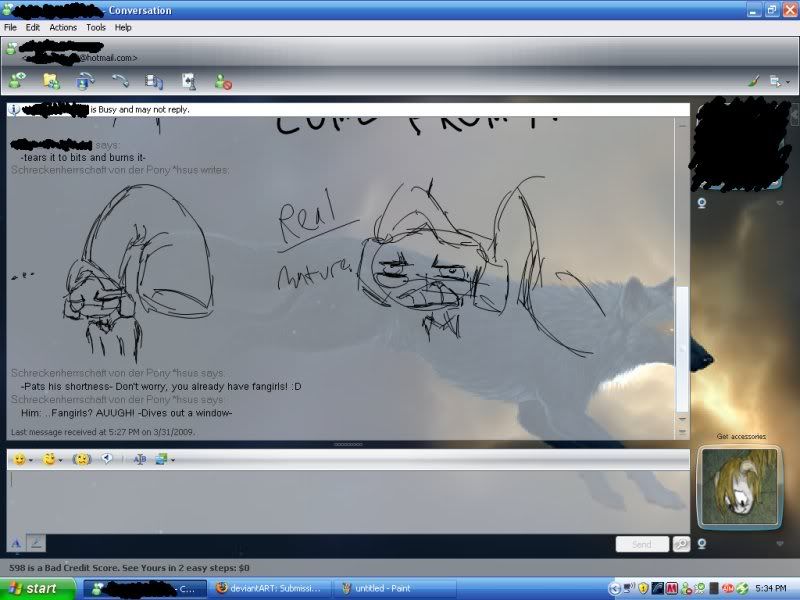Click the voice clip button
This screenshot has height=600, width=800.
tap(107, 459)
